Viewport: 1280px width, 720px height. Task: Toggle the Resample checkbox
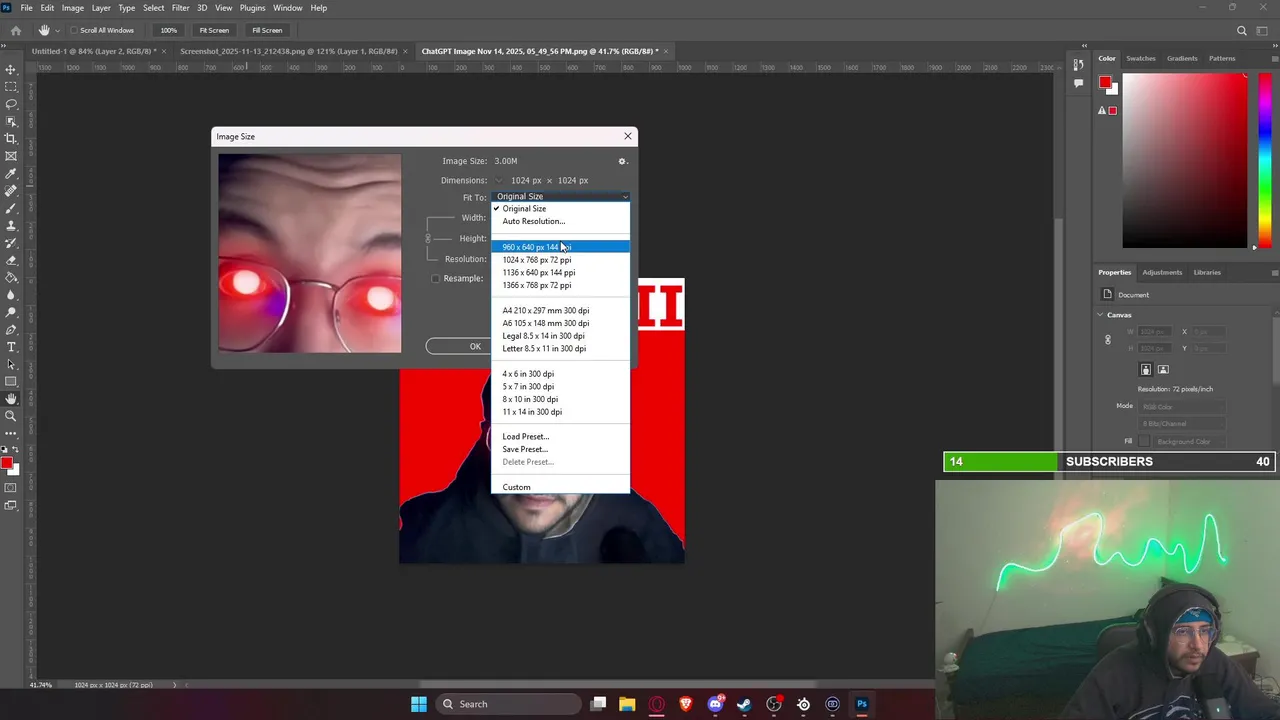(435, 278)
